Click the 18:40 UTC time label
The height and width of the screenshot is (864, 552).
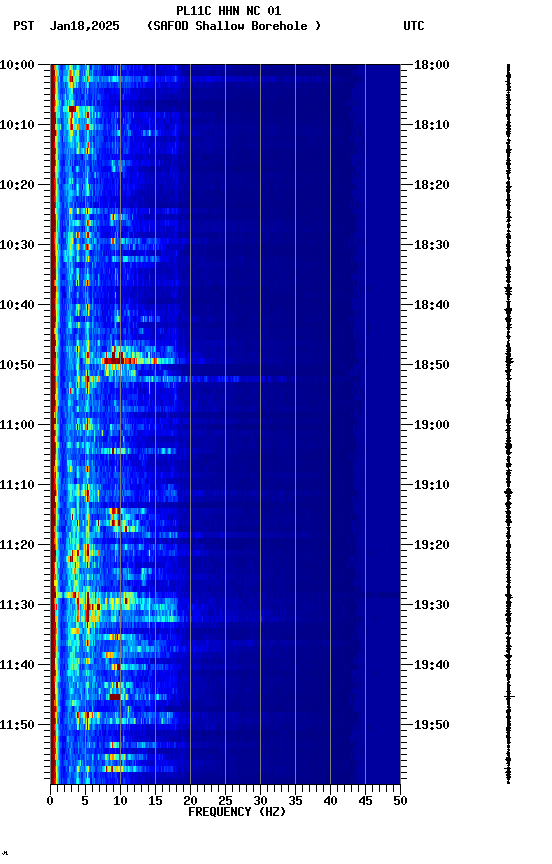point(432,305)
